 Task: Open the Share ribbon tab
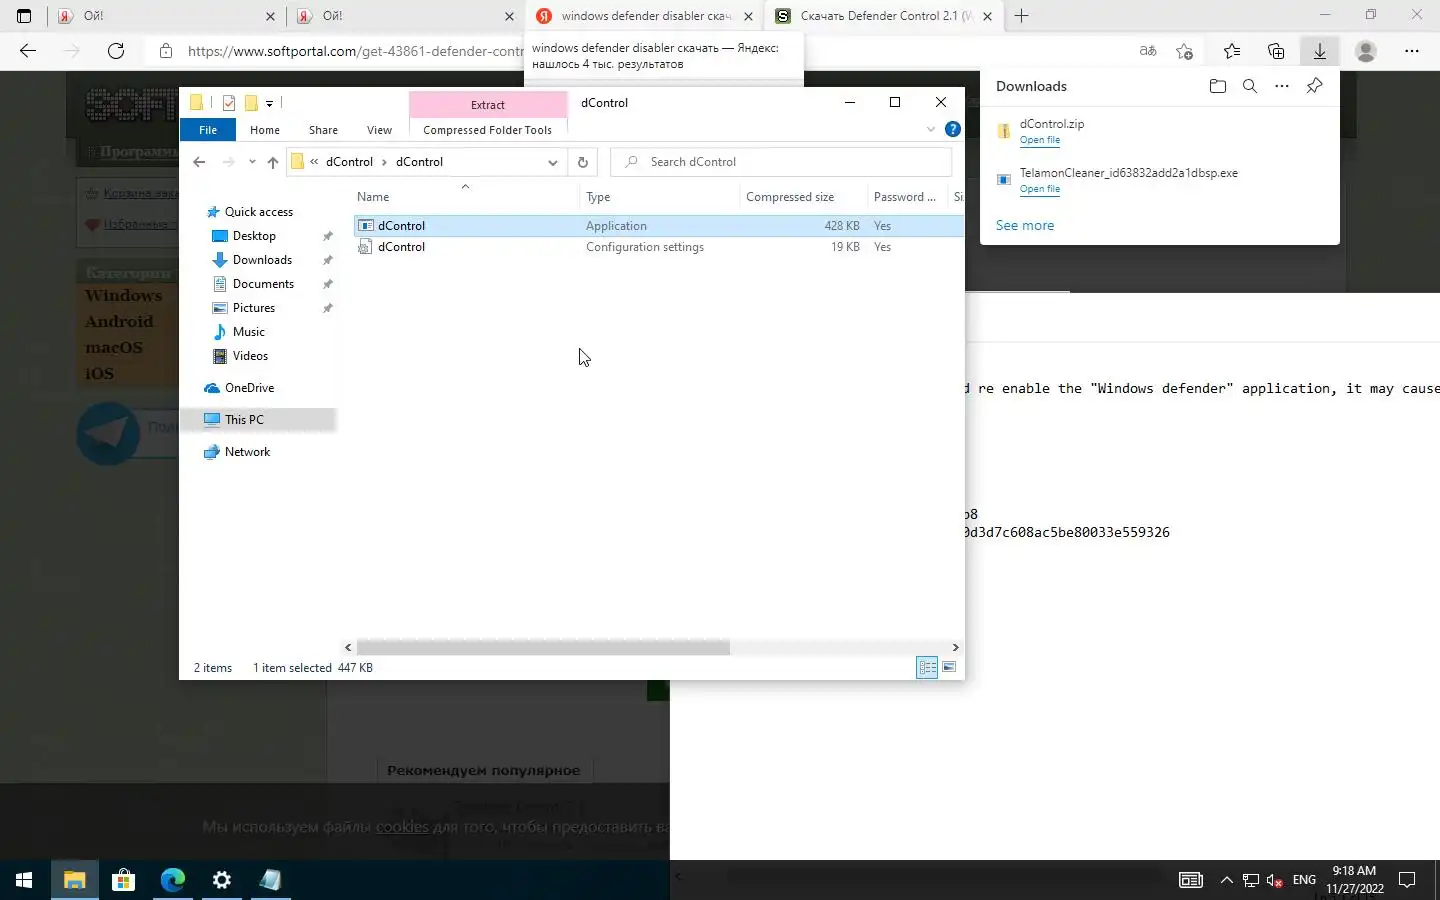tap(323, 130)
